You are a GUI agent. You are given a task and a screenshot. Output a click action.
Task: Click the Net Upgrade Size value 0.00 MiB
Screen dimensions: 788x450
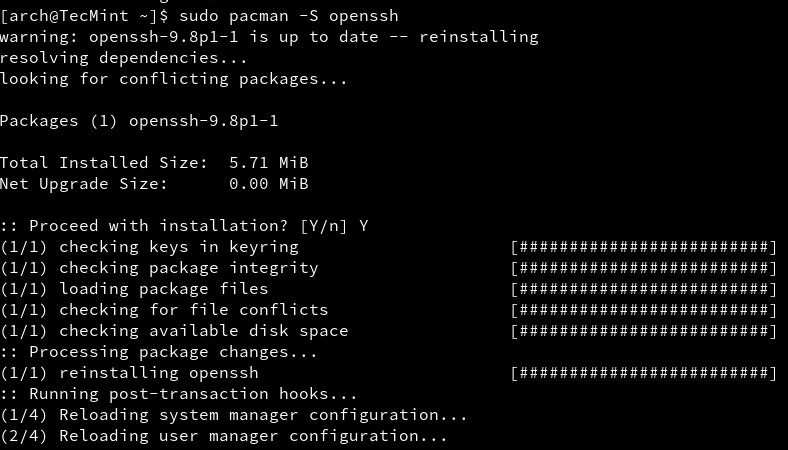click(269, 184)
